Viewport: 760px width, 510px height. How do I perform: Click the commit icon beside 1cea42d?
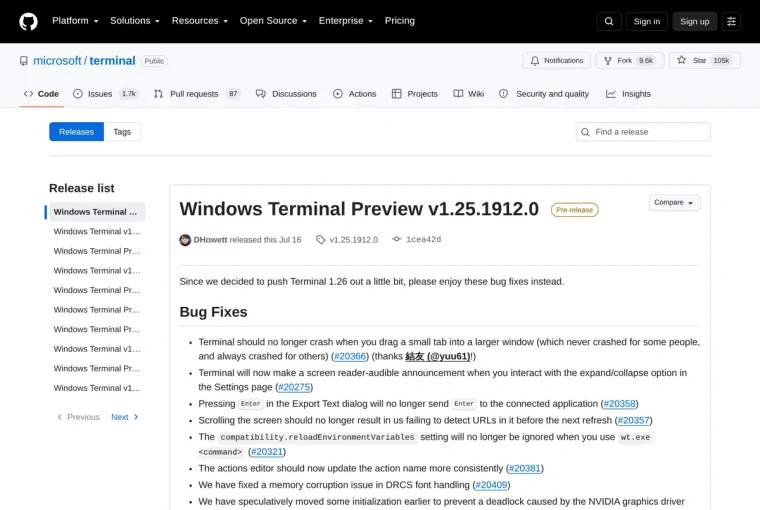[x=397, y=239]
